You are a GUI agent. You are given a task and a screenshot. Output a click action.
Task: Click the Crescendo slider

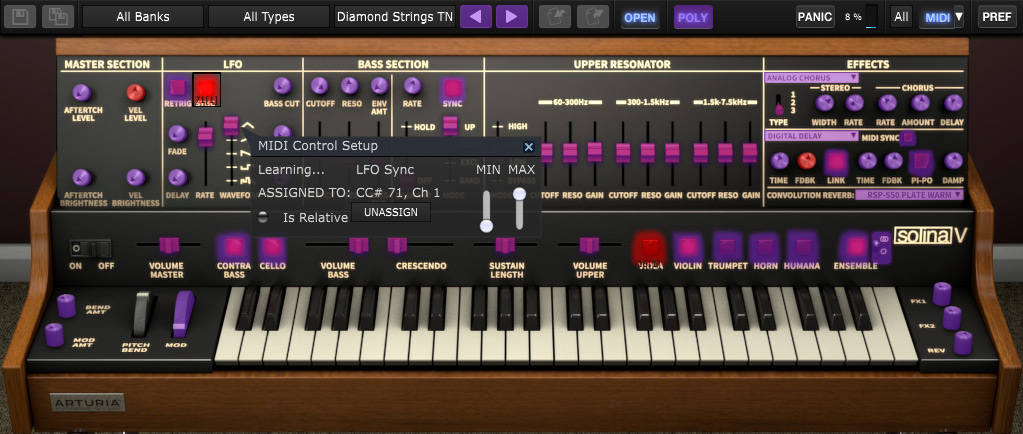pos(397,245)
